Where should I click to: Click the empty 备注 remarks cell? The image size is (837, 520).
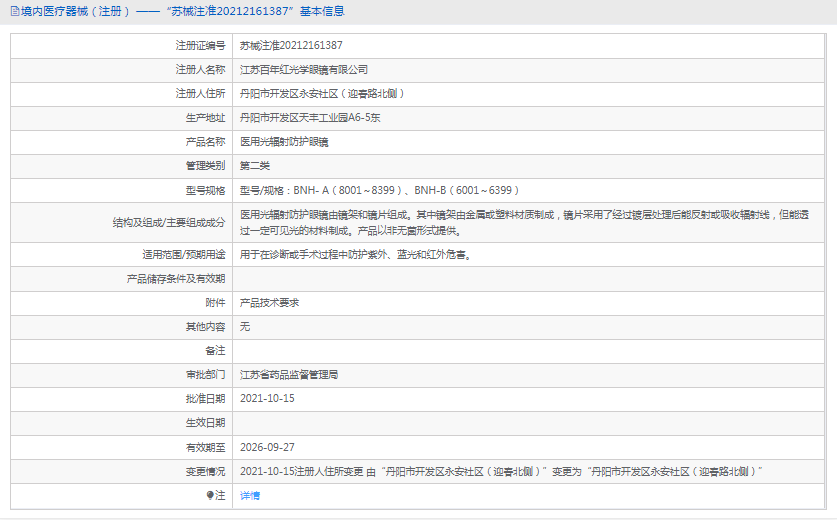(x=528, y=350)
